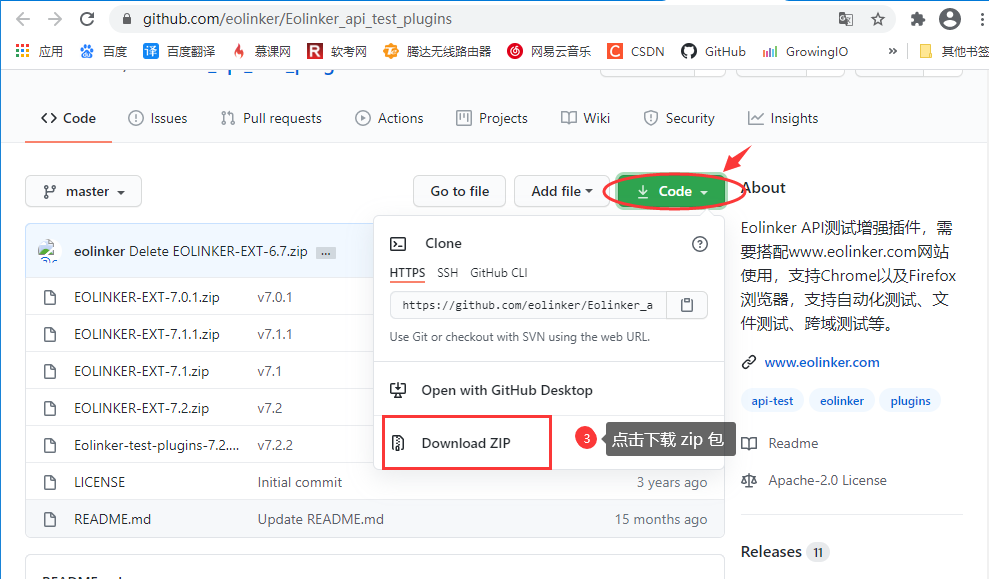Click Download ZIP
This screenshot has width=989, height=579.
tap(464, 442)
